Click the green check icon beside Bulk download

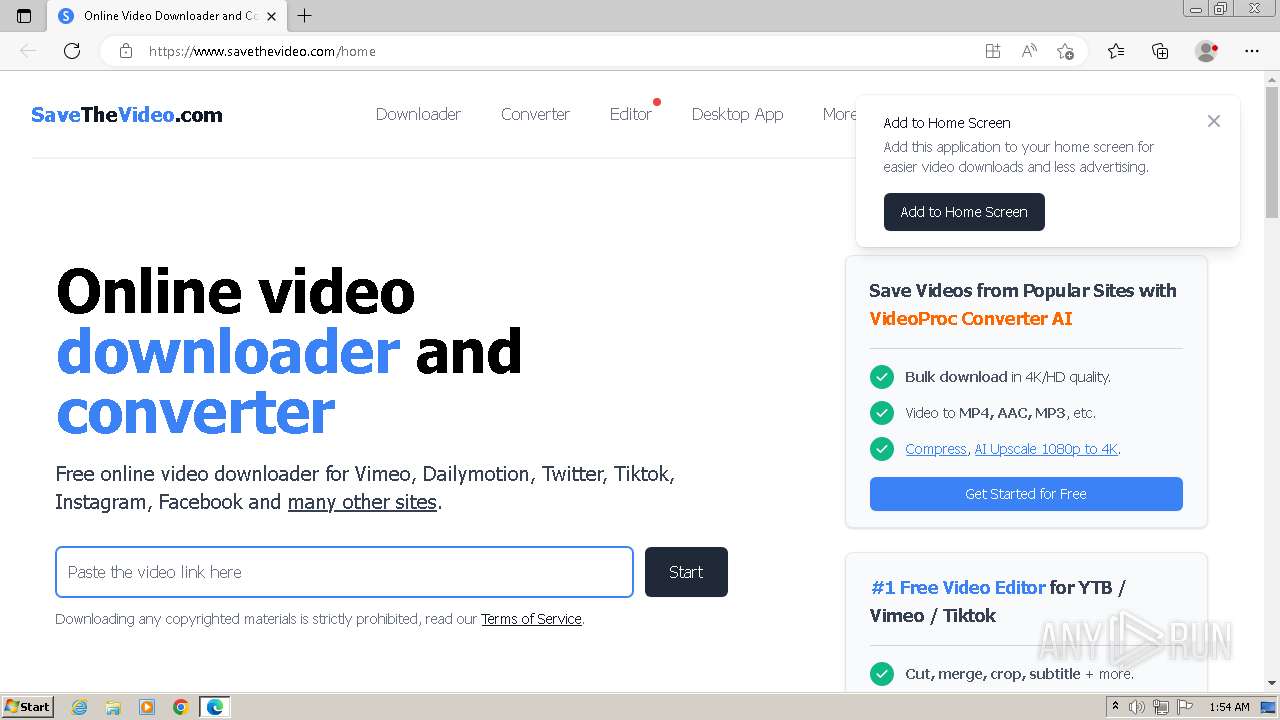(x=882, y=377)
